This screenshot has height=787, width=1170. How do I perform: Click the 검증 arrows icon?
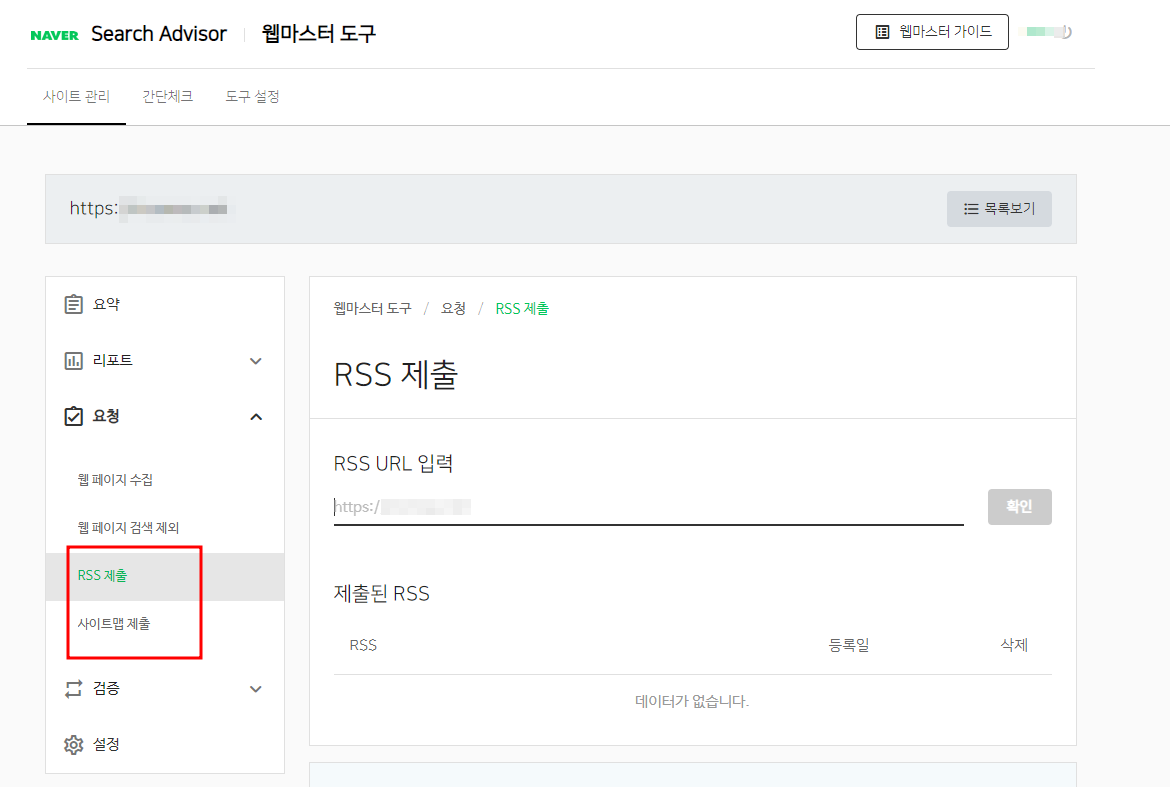pyautogui.click(x=74, y=688)
